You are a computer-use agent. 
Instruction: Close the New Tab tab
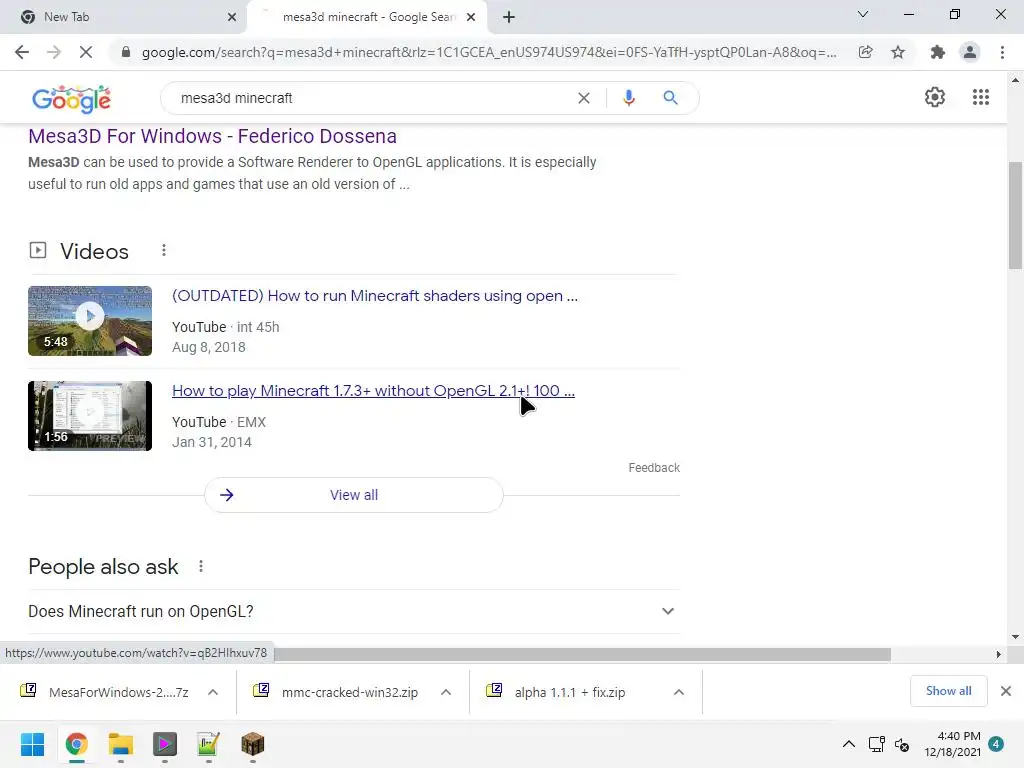[x=232, y=17]
